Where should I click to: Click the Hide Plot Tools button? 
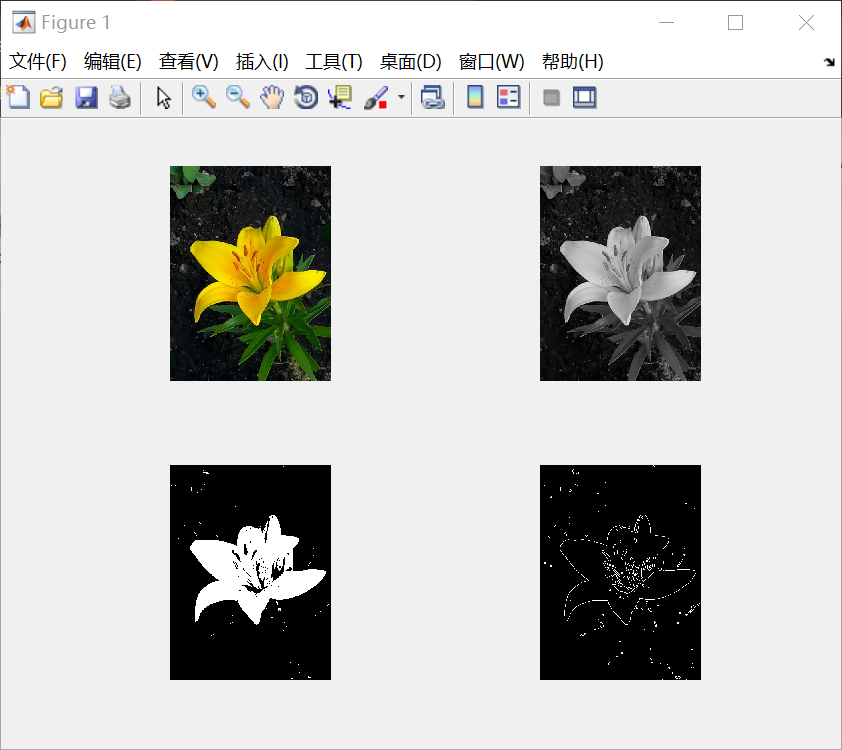pyautogui.click(x=551, y=97)
